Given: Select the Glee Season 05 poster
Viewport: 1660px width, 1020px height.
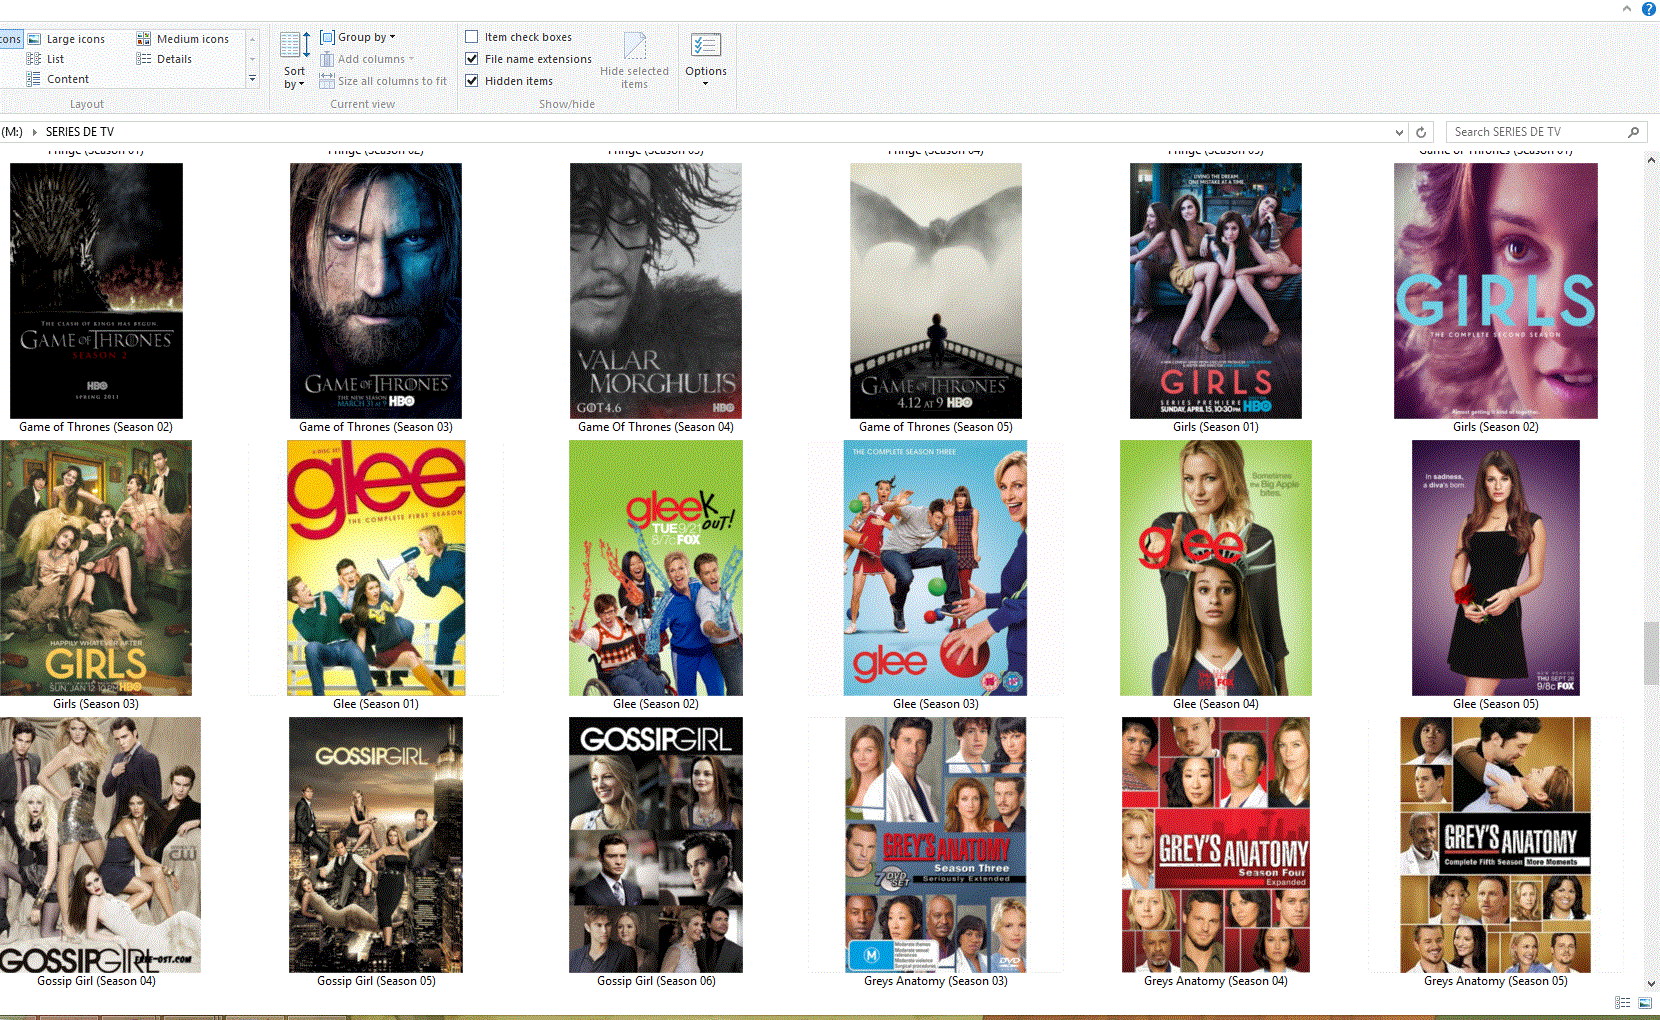Looking at the screenshot, I should click(1496, 568).
